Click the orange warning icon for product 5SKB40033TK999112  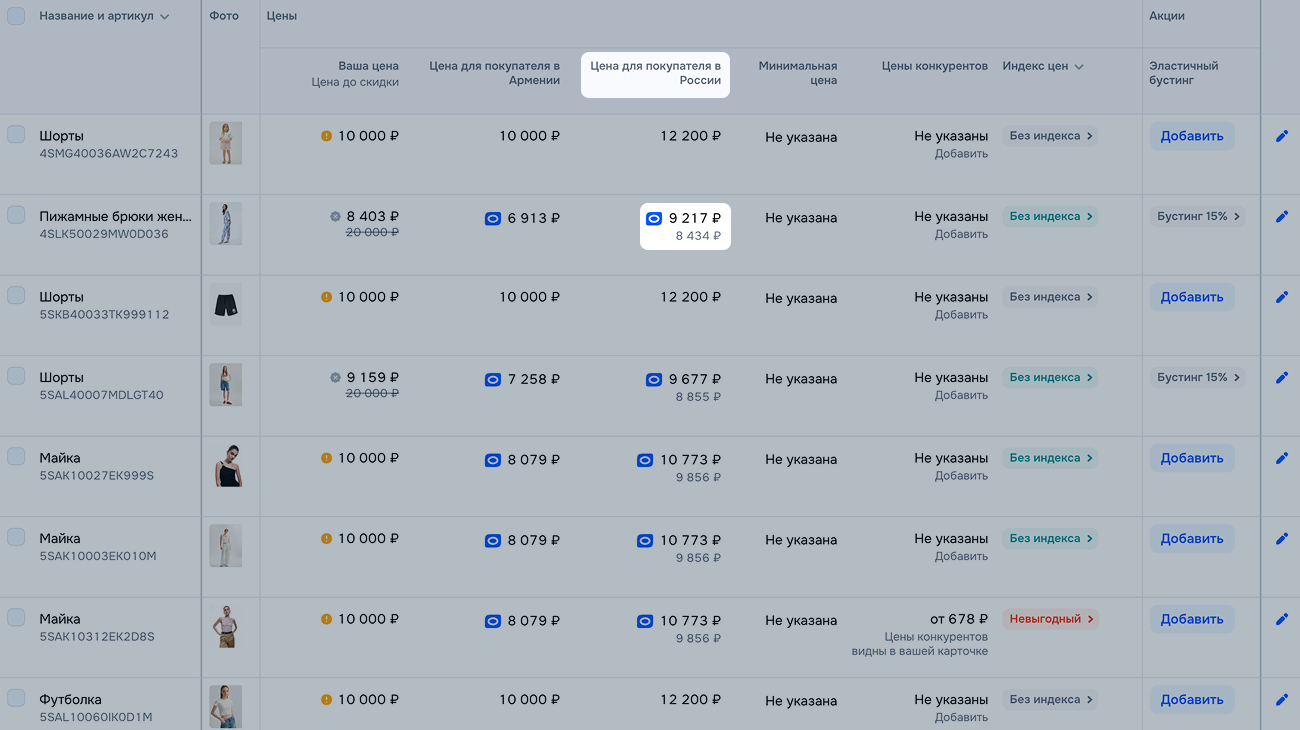[326, 297]
